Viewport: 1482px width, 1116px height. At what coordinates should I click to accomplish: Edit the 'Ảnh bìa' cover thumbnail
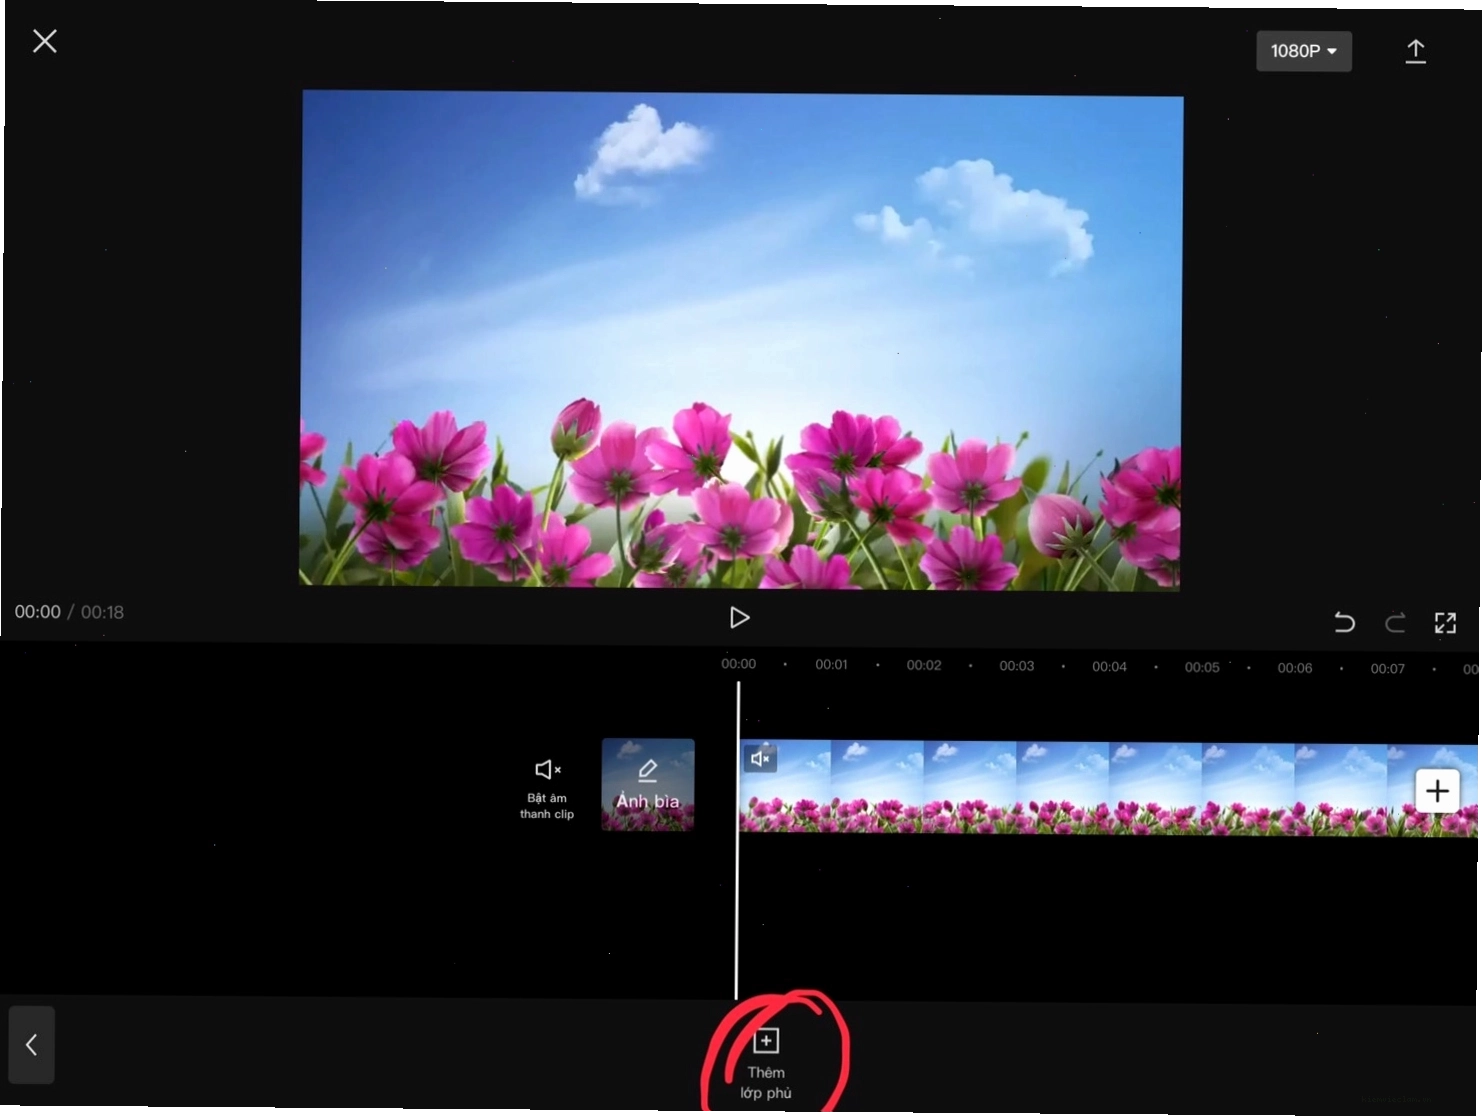point(648,785)
